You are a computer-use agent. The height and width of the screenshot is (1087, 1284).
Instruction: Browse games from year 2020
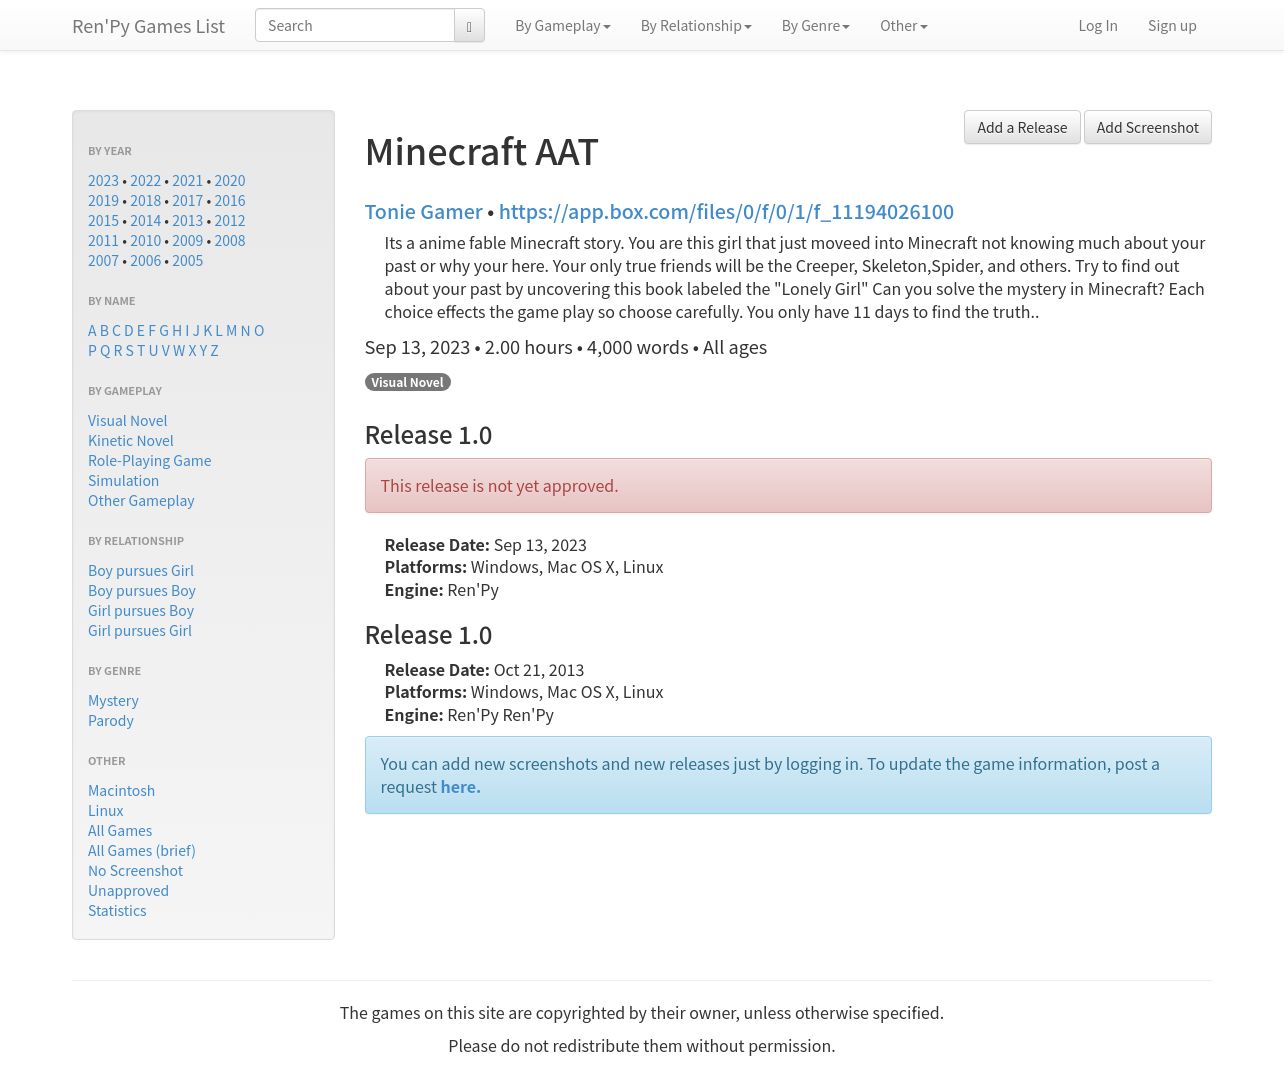230,181
